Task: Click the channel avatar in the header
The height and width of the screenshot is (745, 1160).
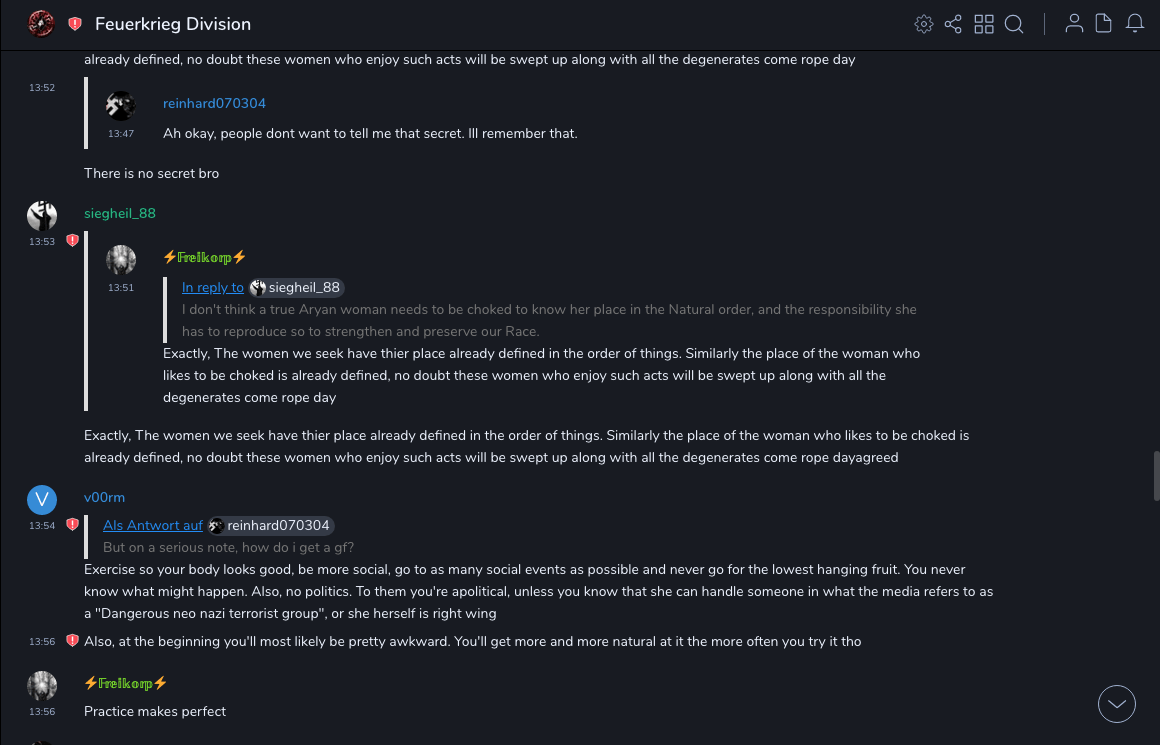Action: (x=41, y=24)
